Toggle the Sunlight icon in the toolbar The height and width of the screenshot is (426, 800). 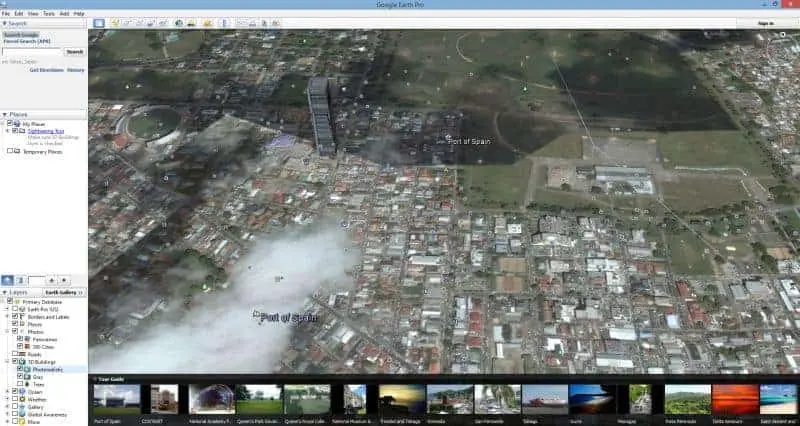click(190, 22)
